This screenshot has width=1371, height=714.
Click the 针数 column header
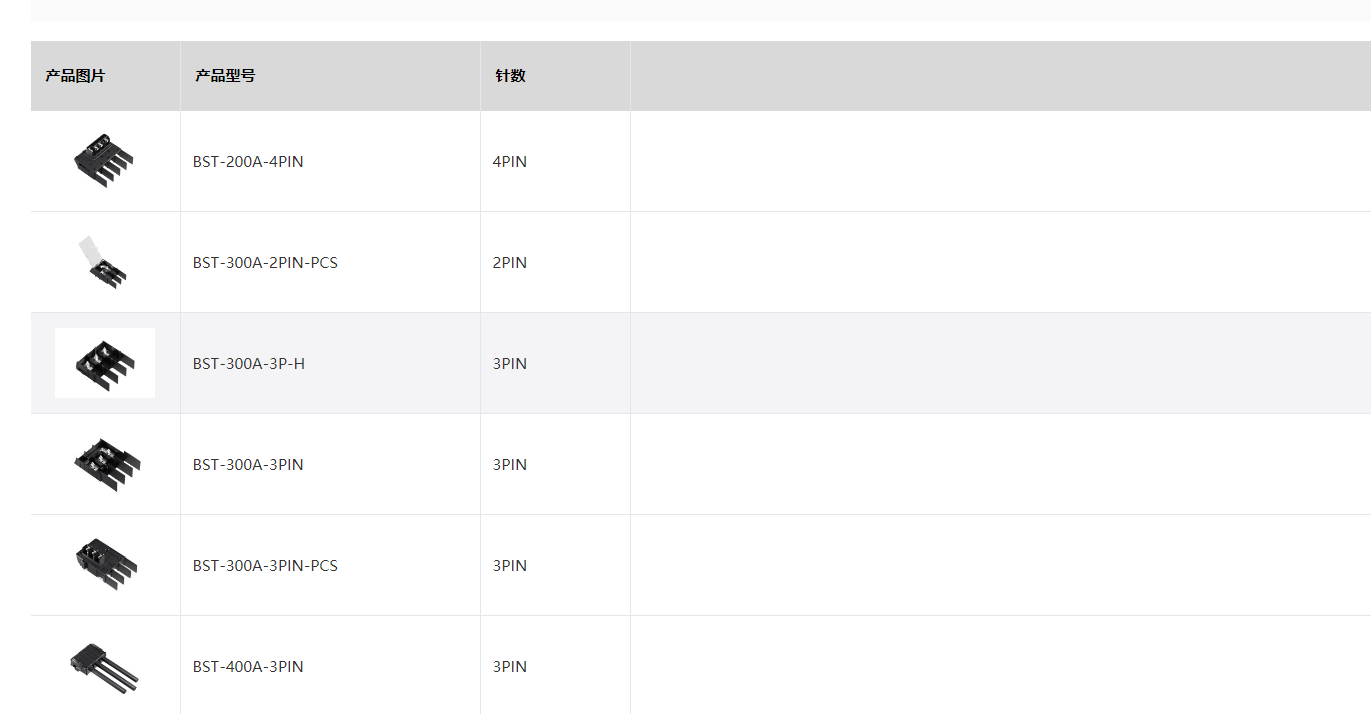point(510,76)
